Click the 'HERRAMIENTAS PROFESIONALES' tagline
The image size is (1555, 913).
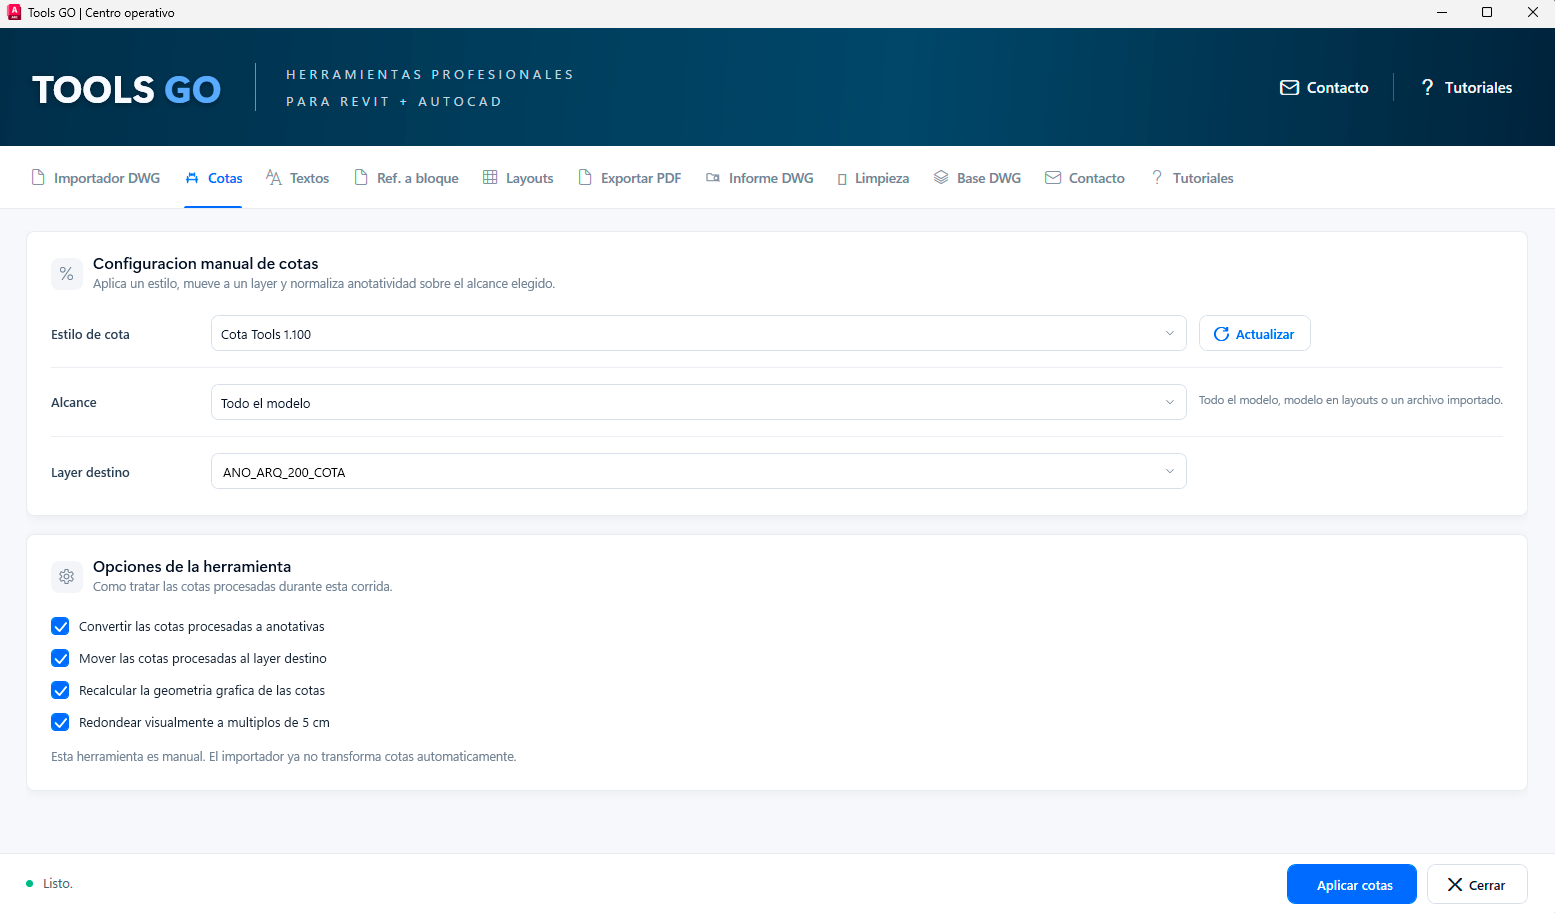point(430,75)
